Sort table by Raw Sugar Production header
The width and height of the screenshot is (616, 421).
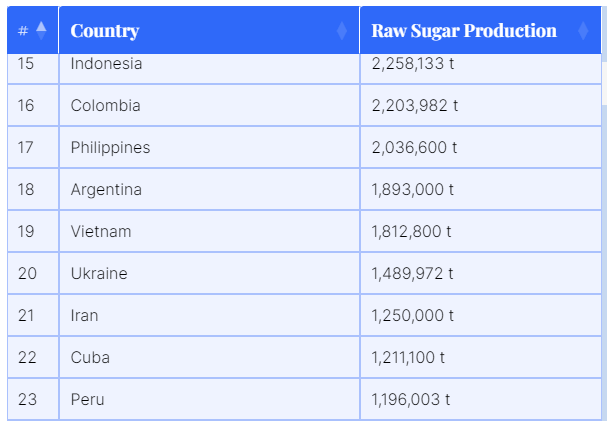point(464,31)
